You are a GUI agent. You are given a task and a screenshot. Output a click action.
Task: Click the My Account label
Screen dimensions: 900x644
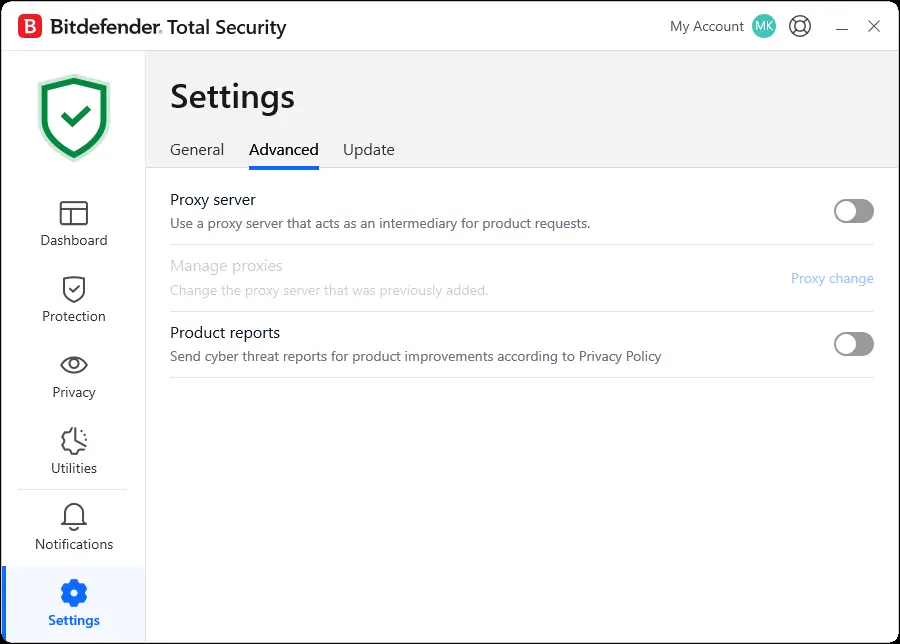[707, 26]
